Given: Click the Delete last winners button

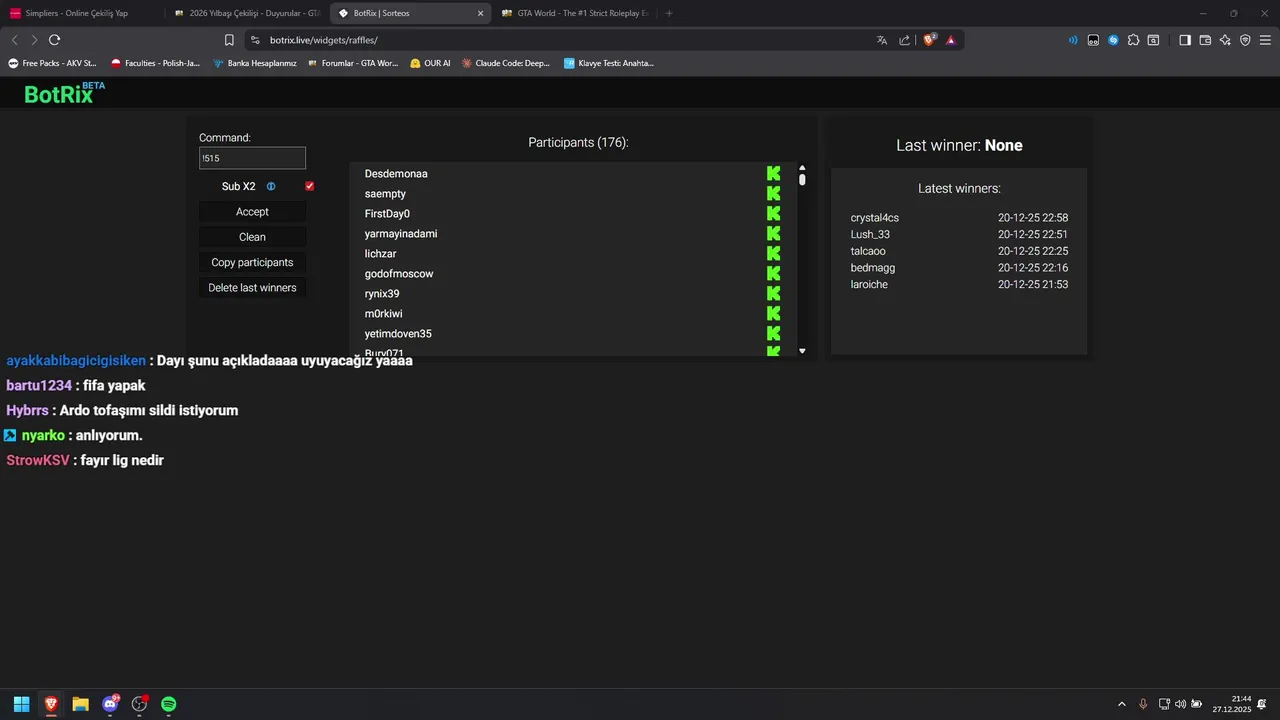Looking at the screenshot, I should (252, 288).
